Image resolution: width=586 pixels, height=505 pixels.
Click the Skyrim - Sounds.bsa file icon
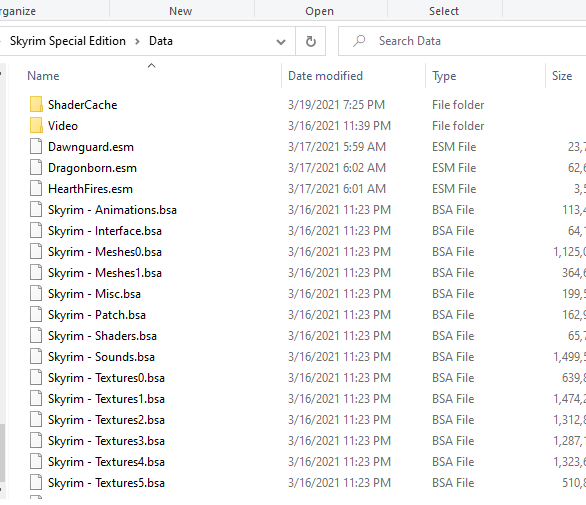coord(36,357)
